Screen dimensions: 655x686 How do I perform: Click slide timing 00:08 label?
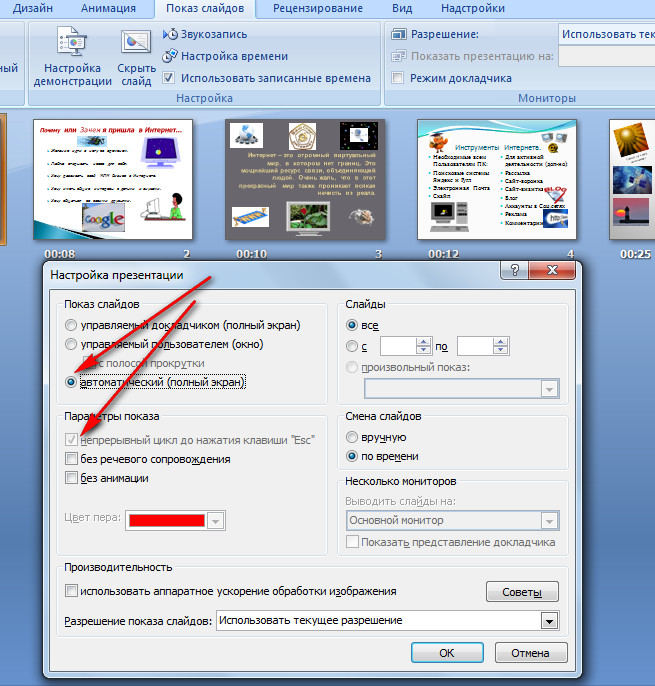(60, 254)
